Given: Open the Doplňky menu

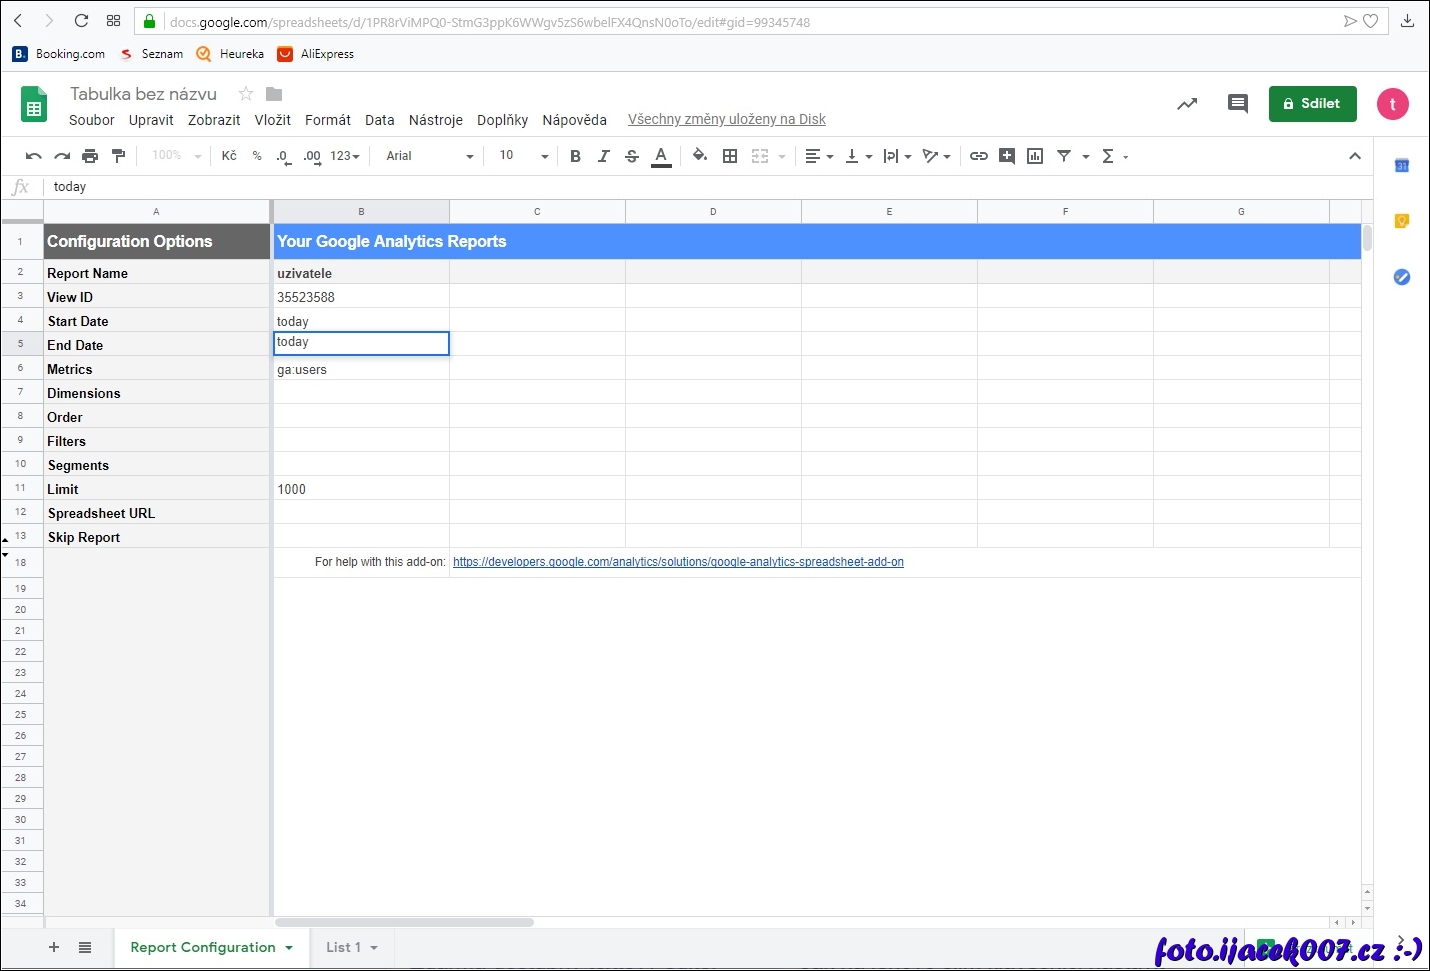Looking at the screenshot, I should pyautogui.click(x=502, y=120).
